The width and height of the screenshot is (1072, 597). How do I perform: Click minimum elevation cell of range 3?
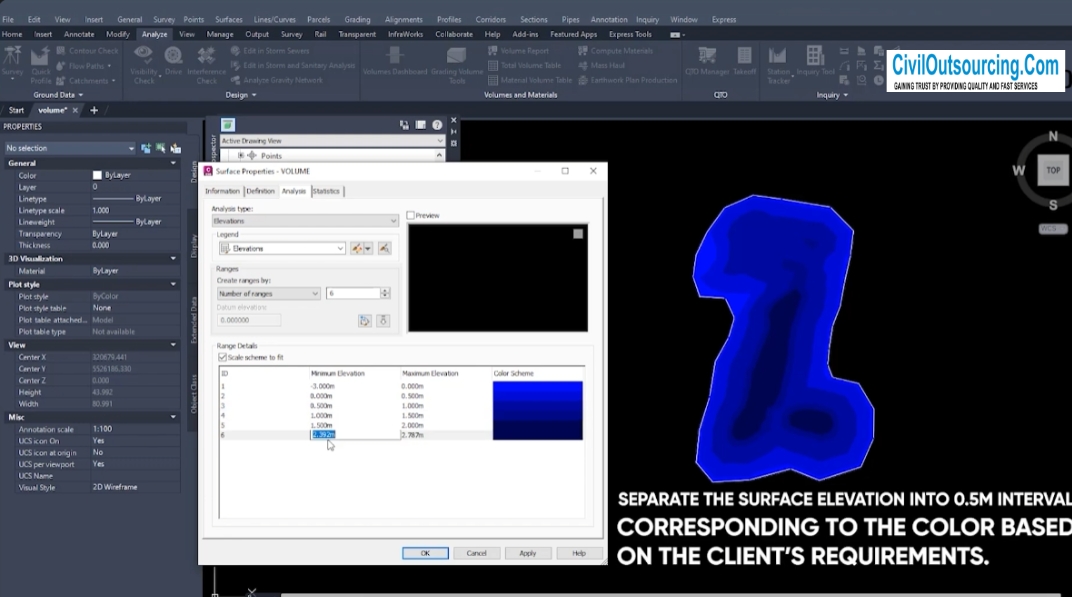click(x=321, y=406)
